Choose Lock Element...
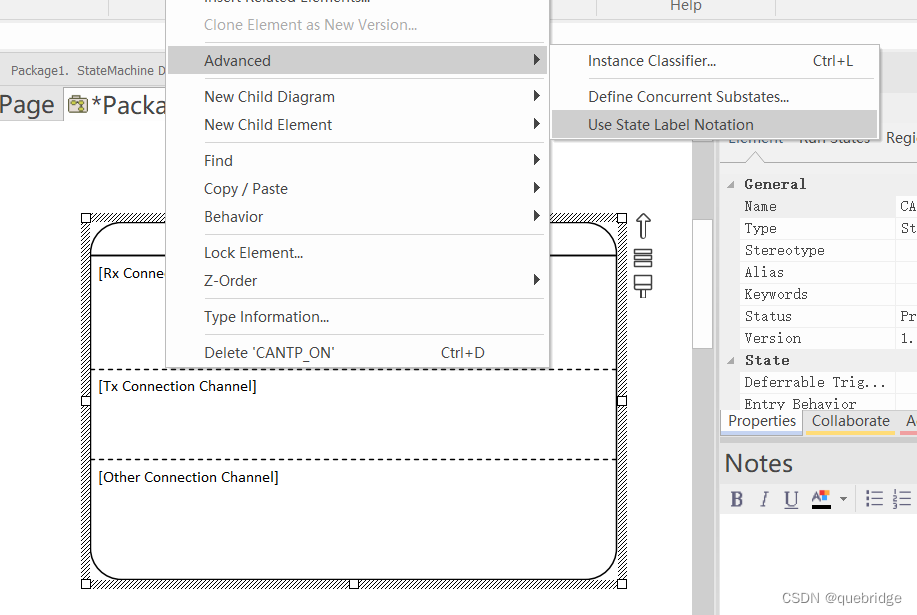The width and height of the screenshot is (917, 615). [357, 253]
